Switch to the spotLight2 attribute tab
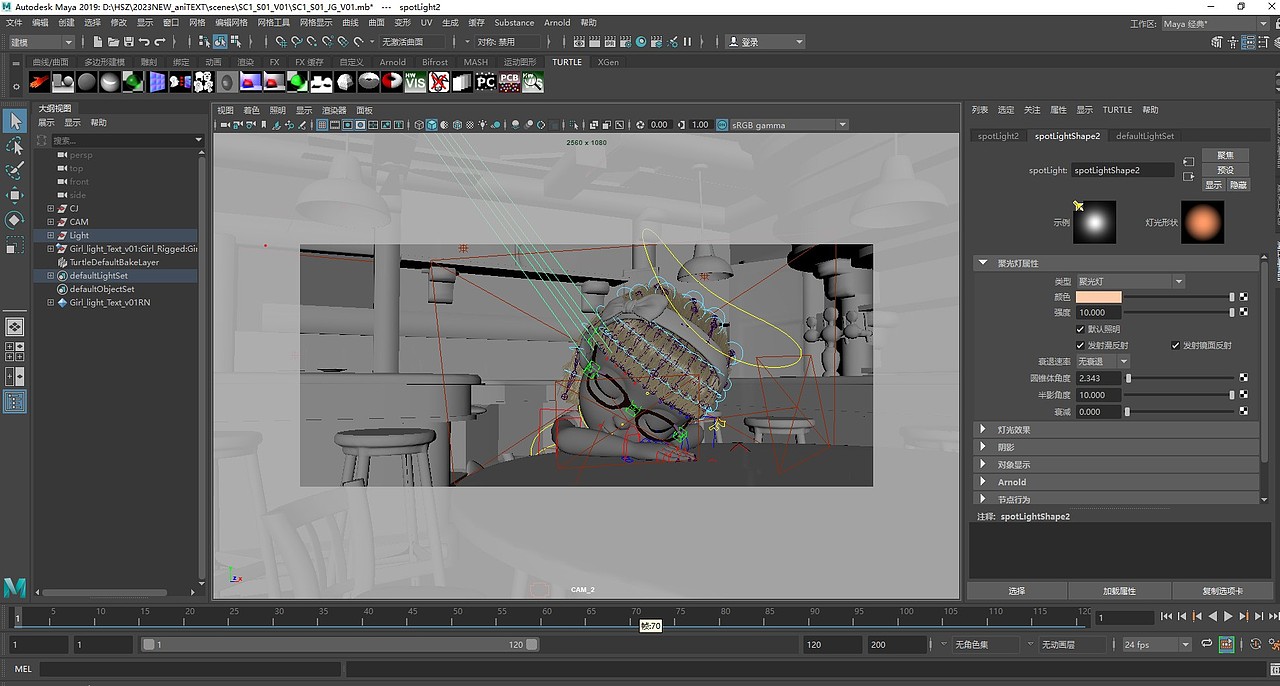1280x686 pixels. pyautogui.click(x=998, y=136)
